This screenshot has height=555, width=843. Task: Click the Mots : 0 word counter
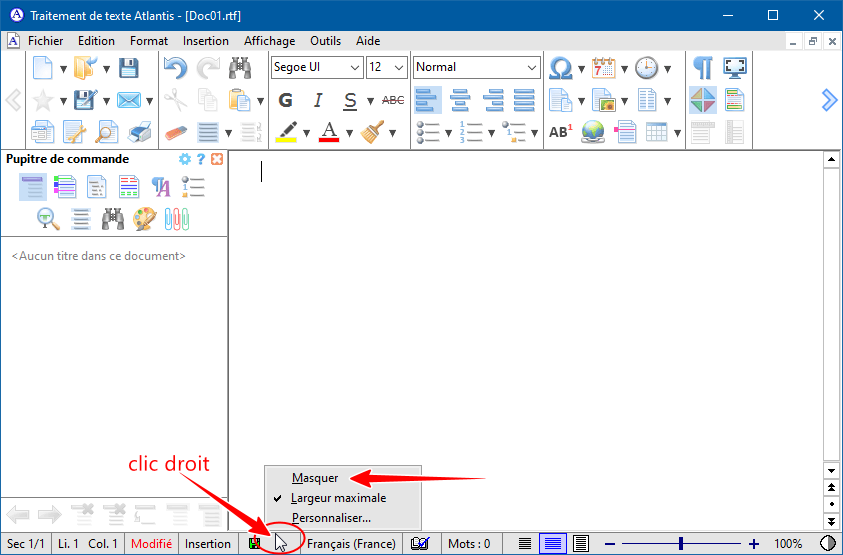coord(469,544)
